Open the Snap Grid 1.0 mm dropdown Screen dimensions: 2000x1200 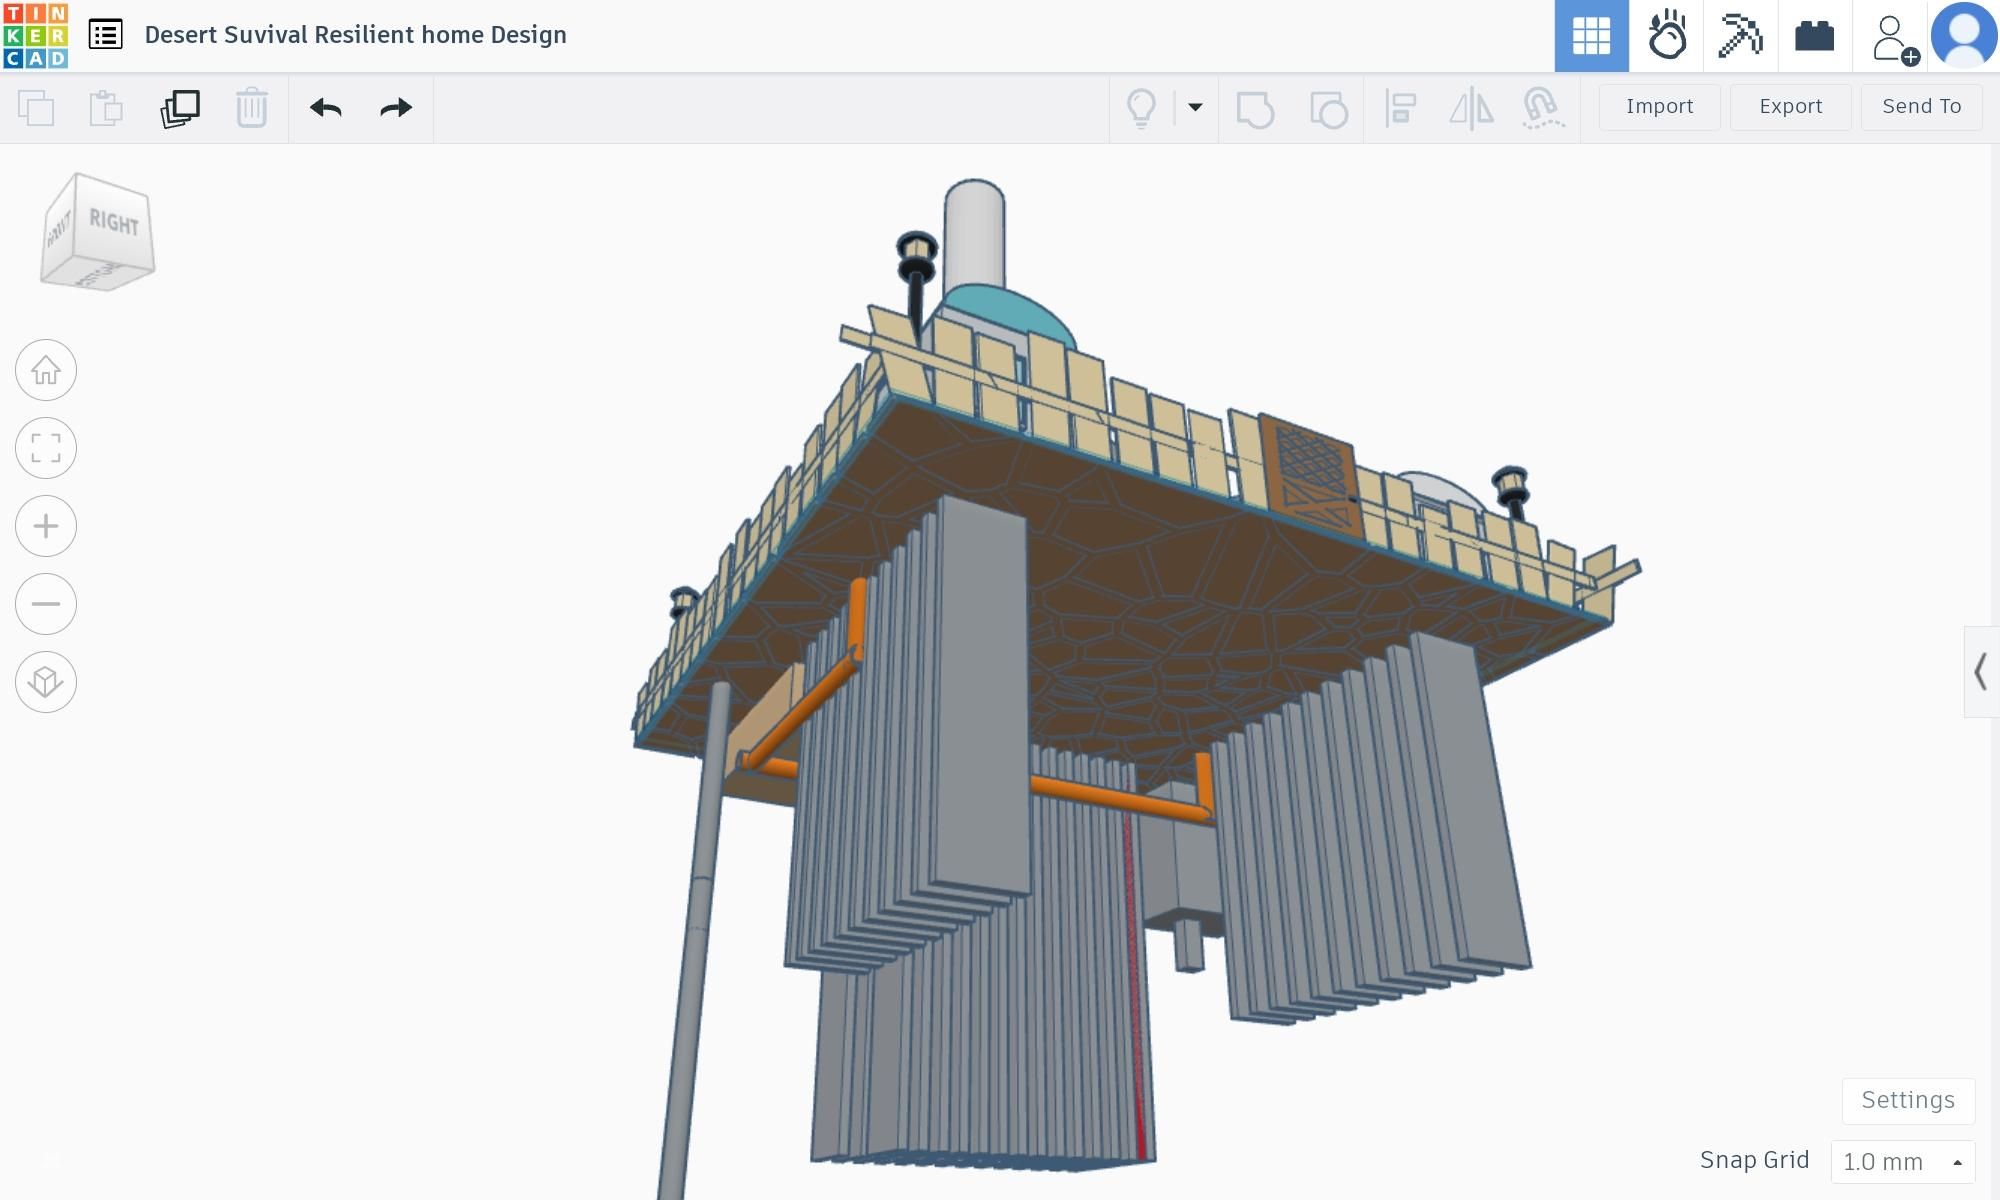pos(1902,1161)
